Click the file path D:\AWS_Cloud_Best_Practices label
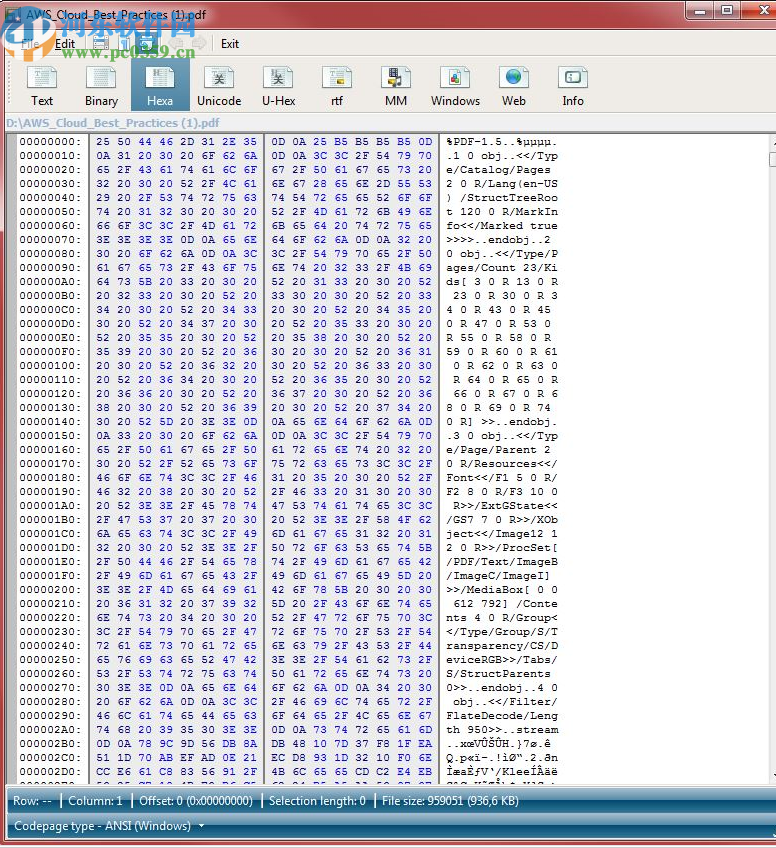 113,123
